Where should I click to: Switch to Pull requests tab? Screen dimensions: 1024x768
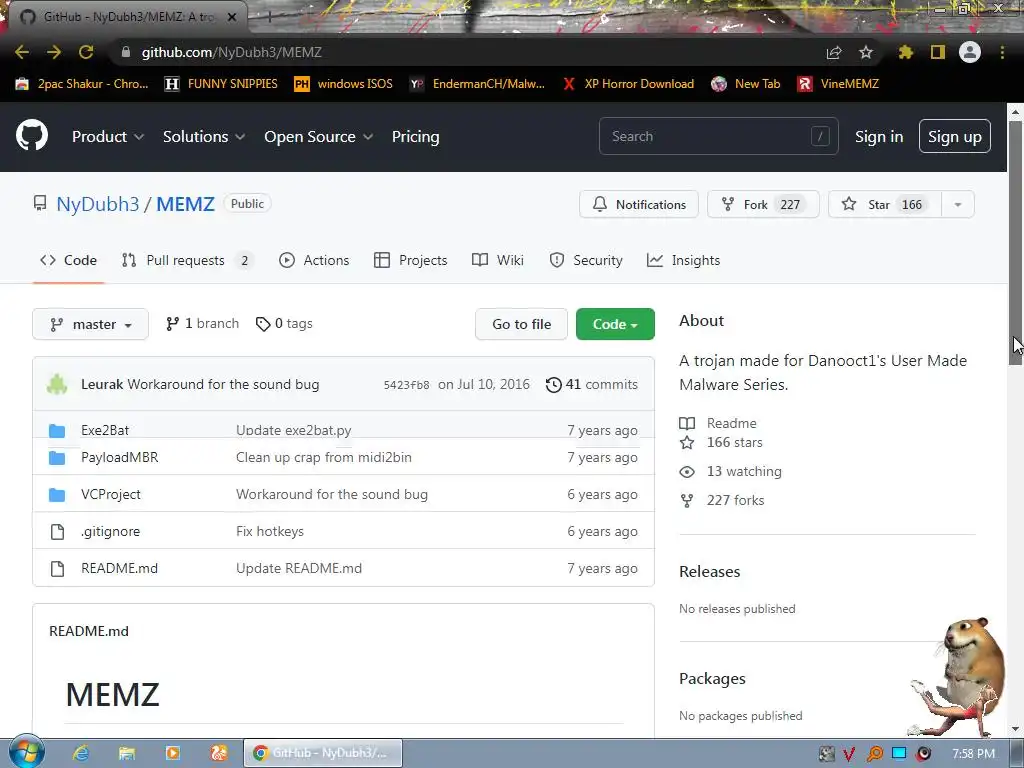tap(187, 260)
